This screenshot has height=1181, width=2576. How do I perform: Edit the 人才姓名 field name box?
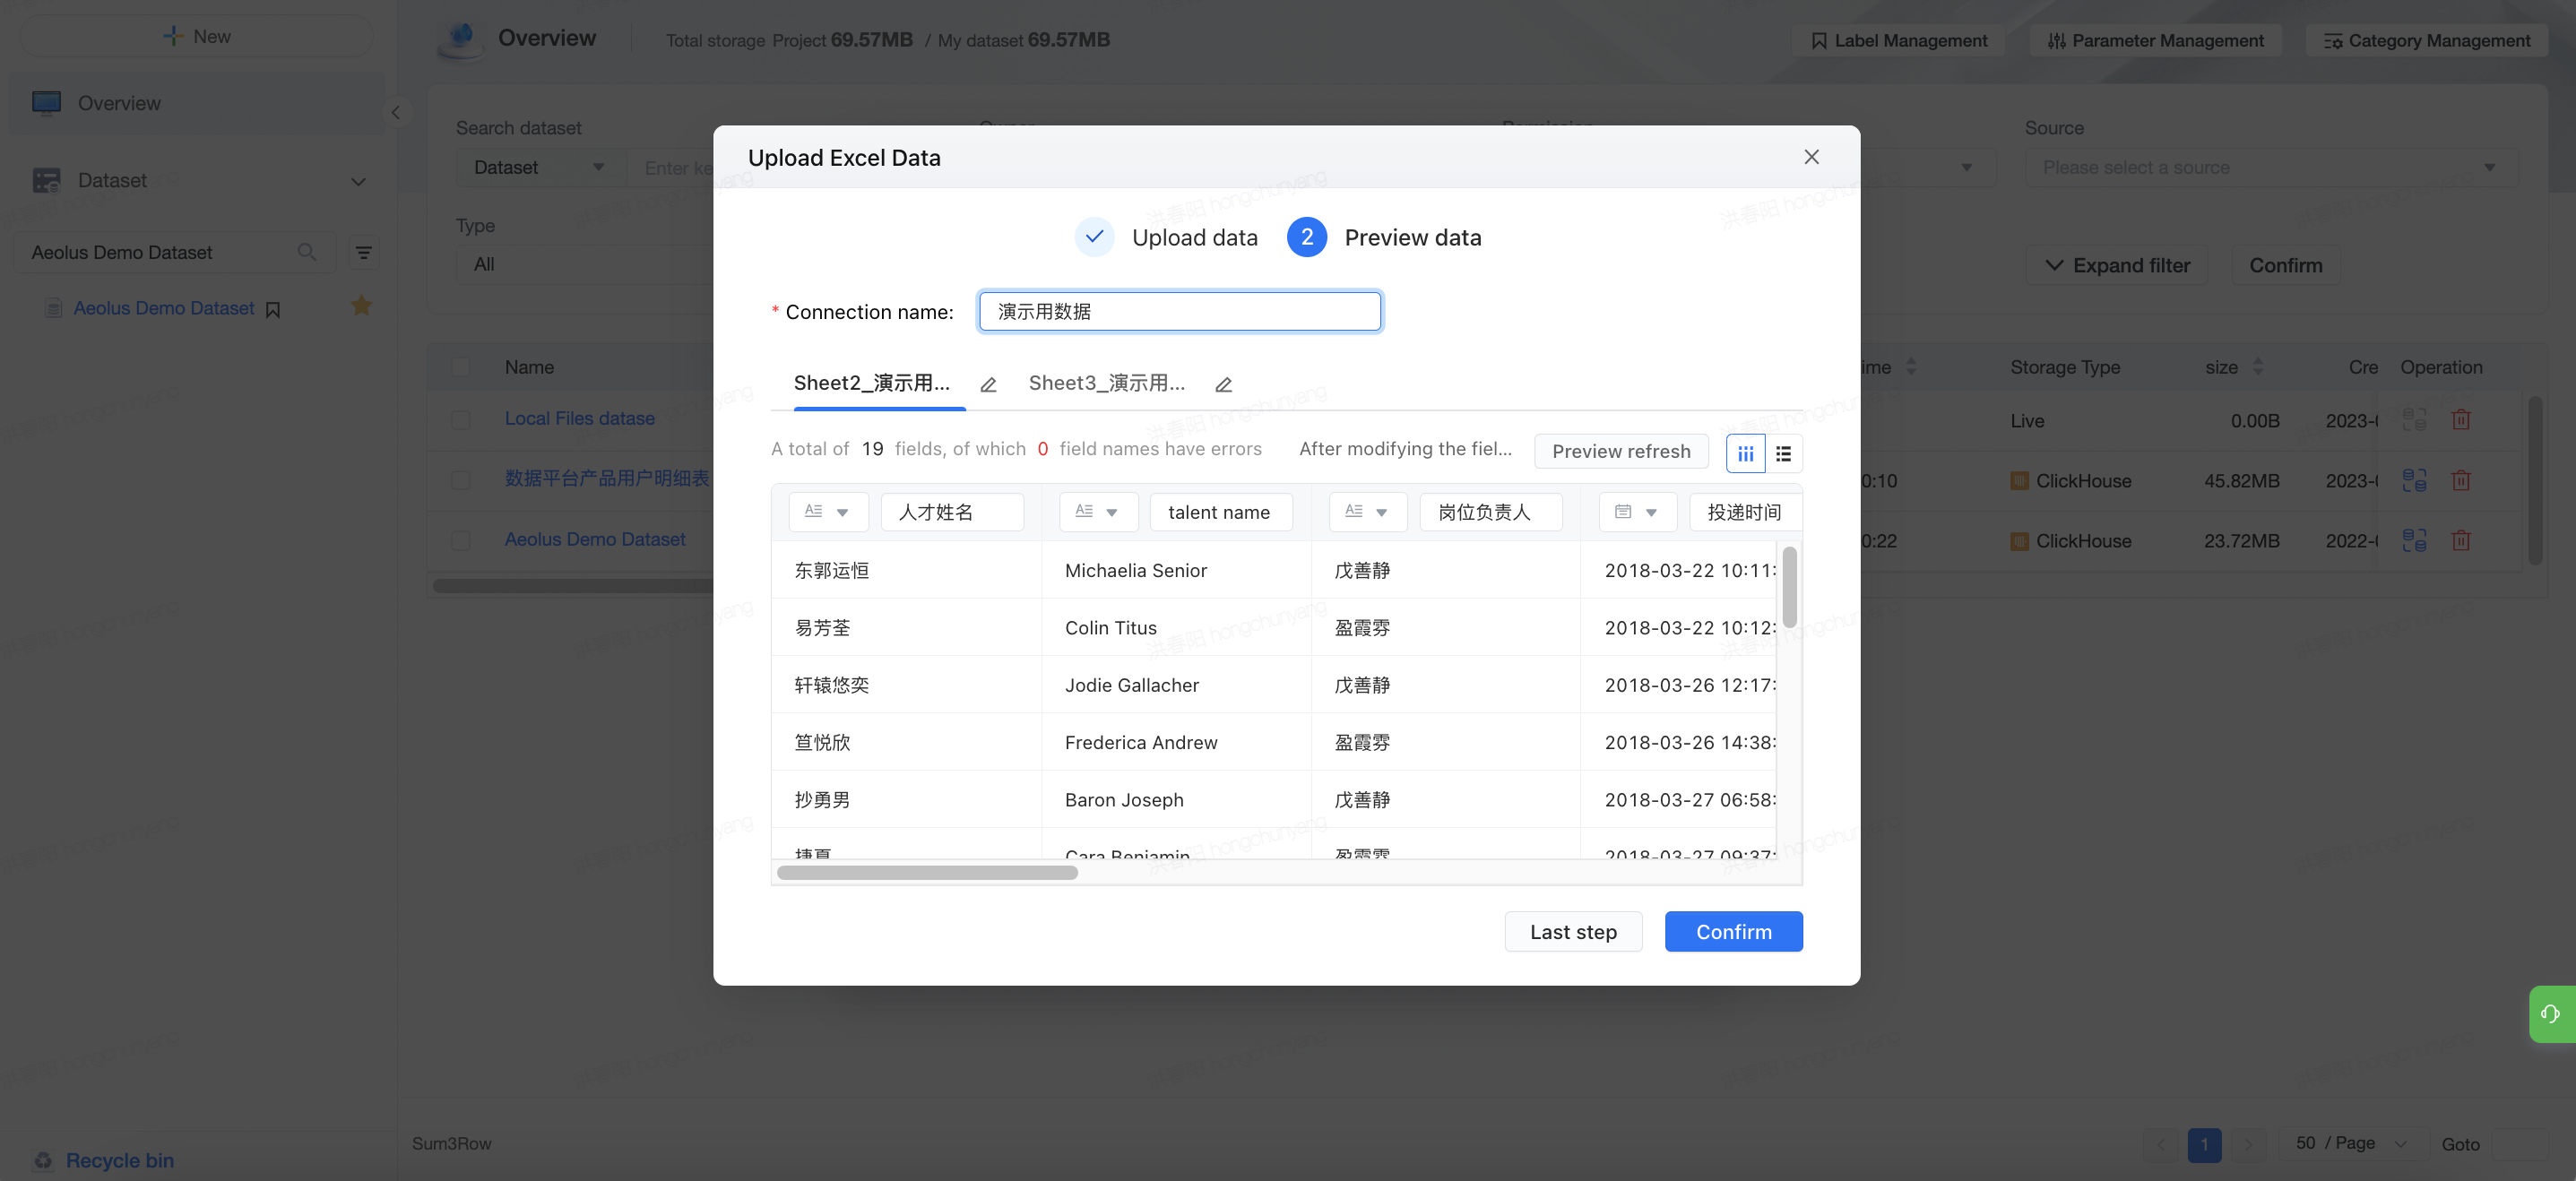[952, 512]
